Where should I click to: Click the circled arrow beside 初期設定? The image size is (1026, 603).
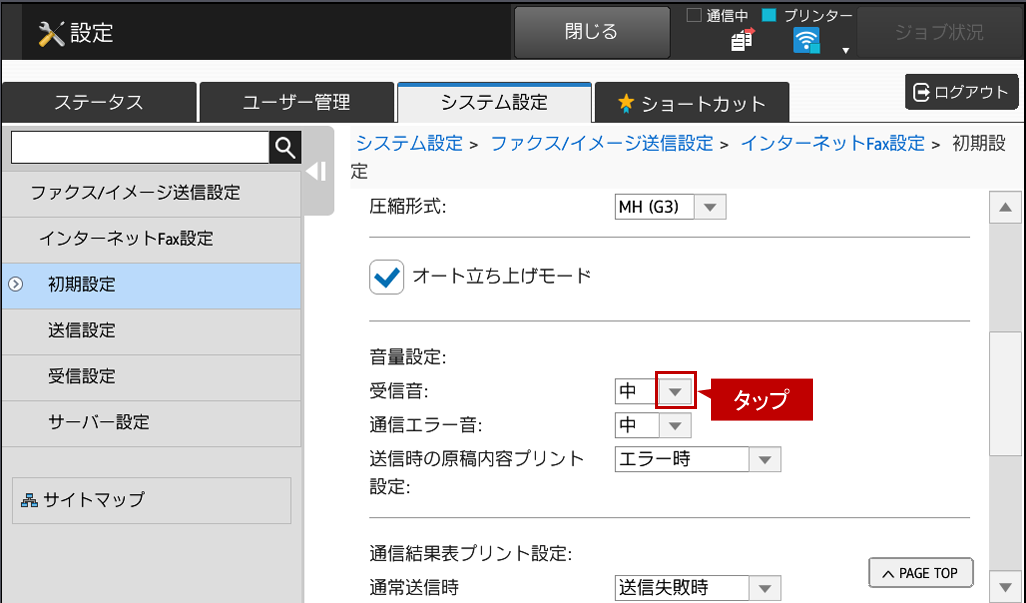coord(16,284)
